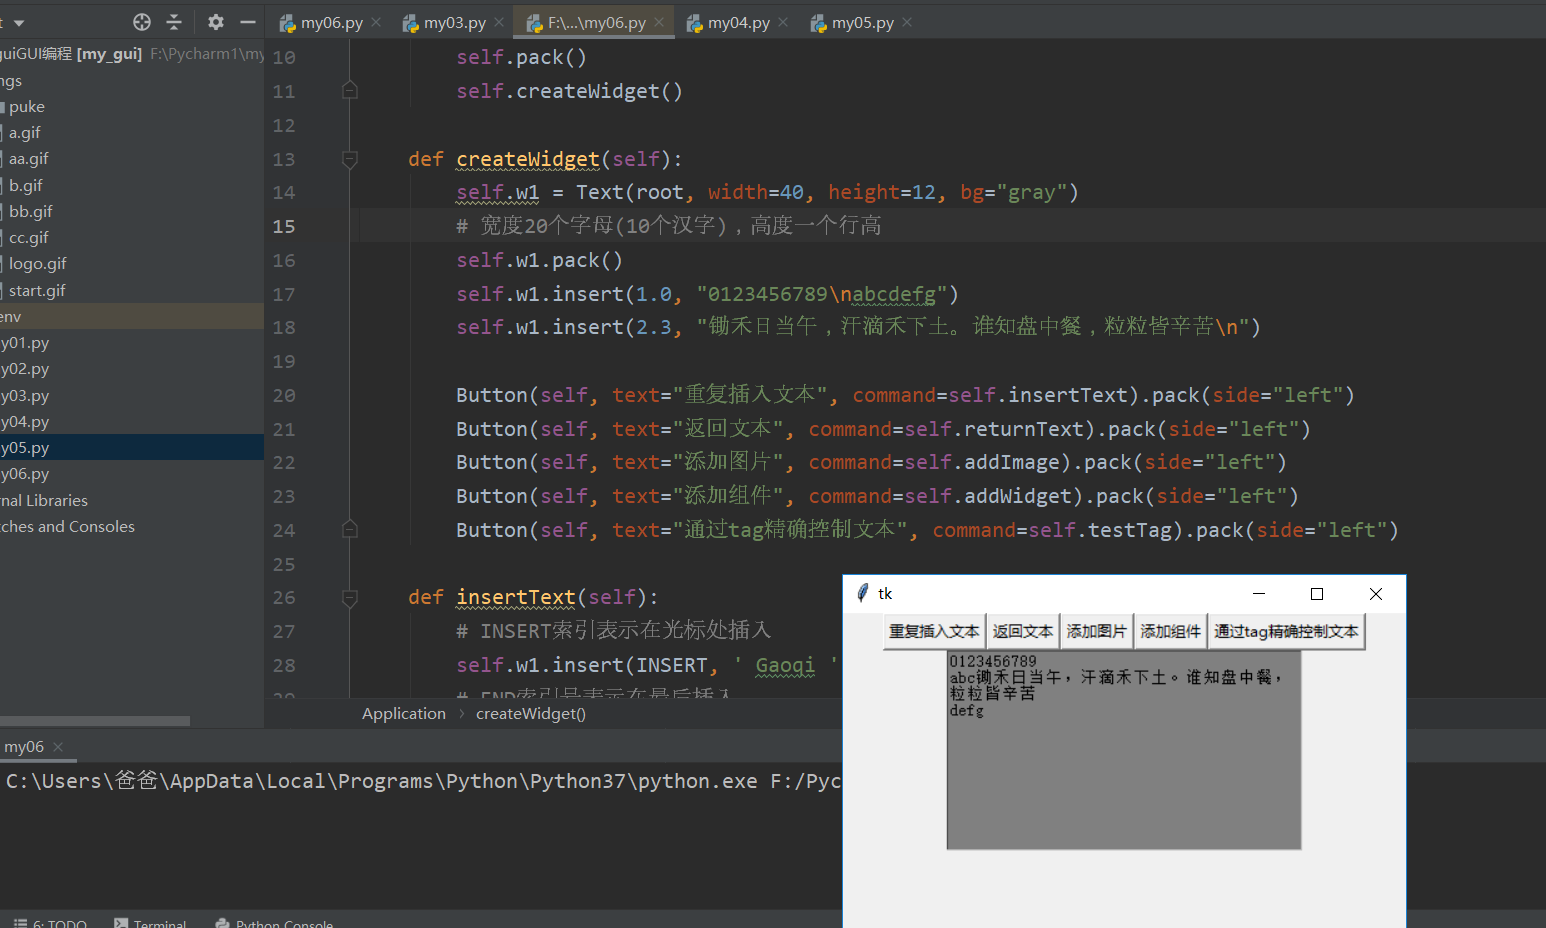The width and height of the screenshot is (1546, 928).
Task: Select bb.gif in the project tree
Action: tap(30, 211)
